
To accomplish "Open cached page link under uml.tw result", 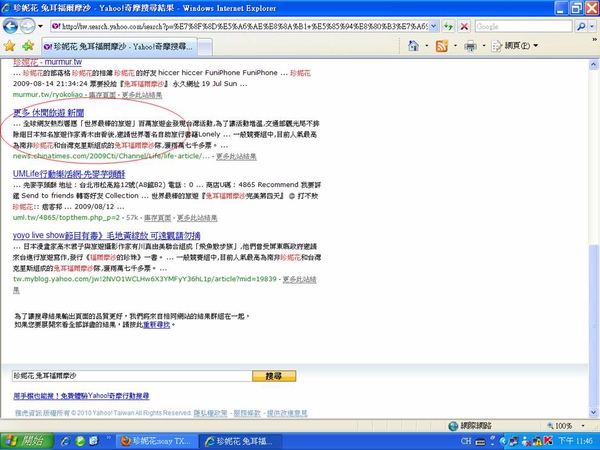I will click(x=157, y=218).
